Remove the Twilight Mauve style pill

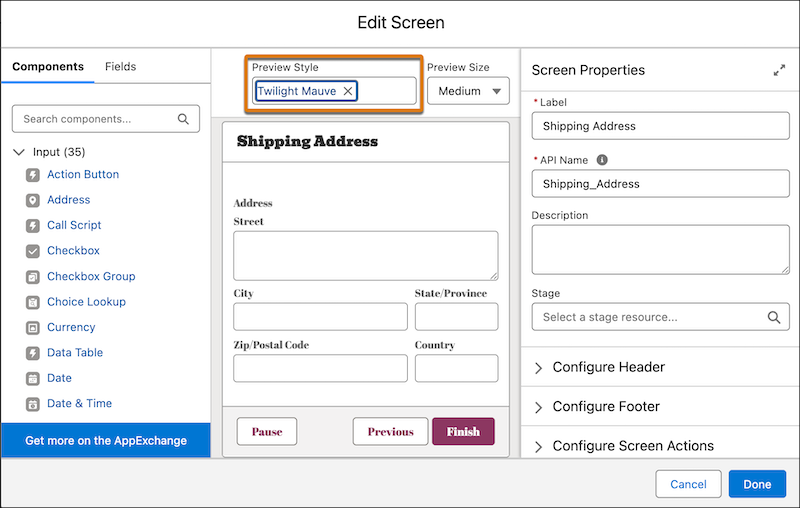[x=348, y=91]
